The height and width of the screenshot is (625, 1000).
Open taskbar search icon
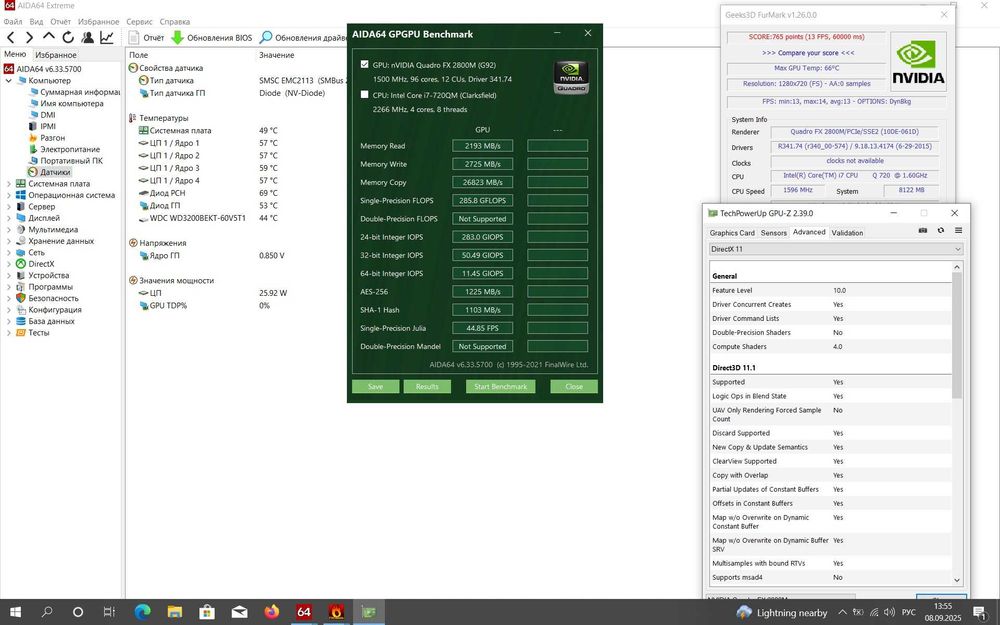(47, 612)
